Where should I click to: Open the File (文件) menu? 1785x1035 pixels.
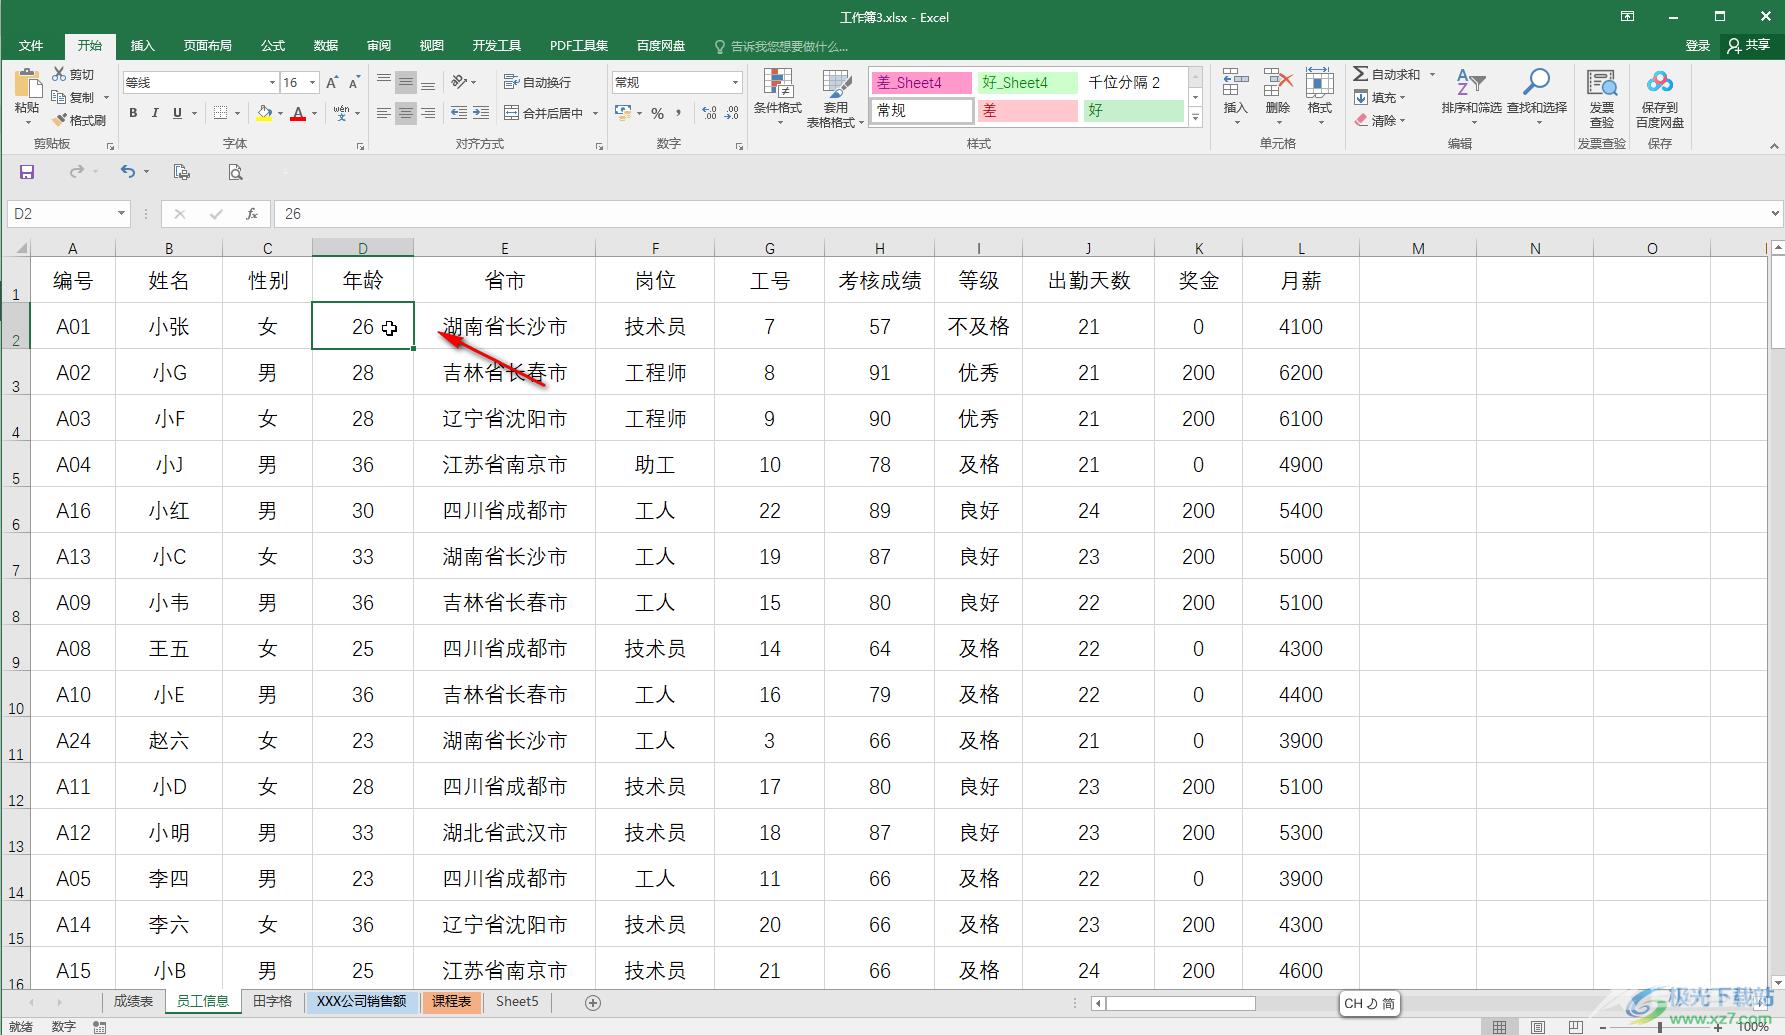[x=31, y=45]
